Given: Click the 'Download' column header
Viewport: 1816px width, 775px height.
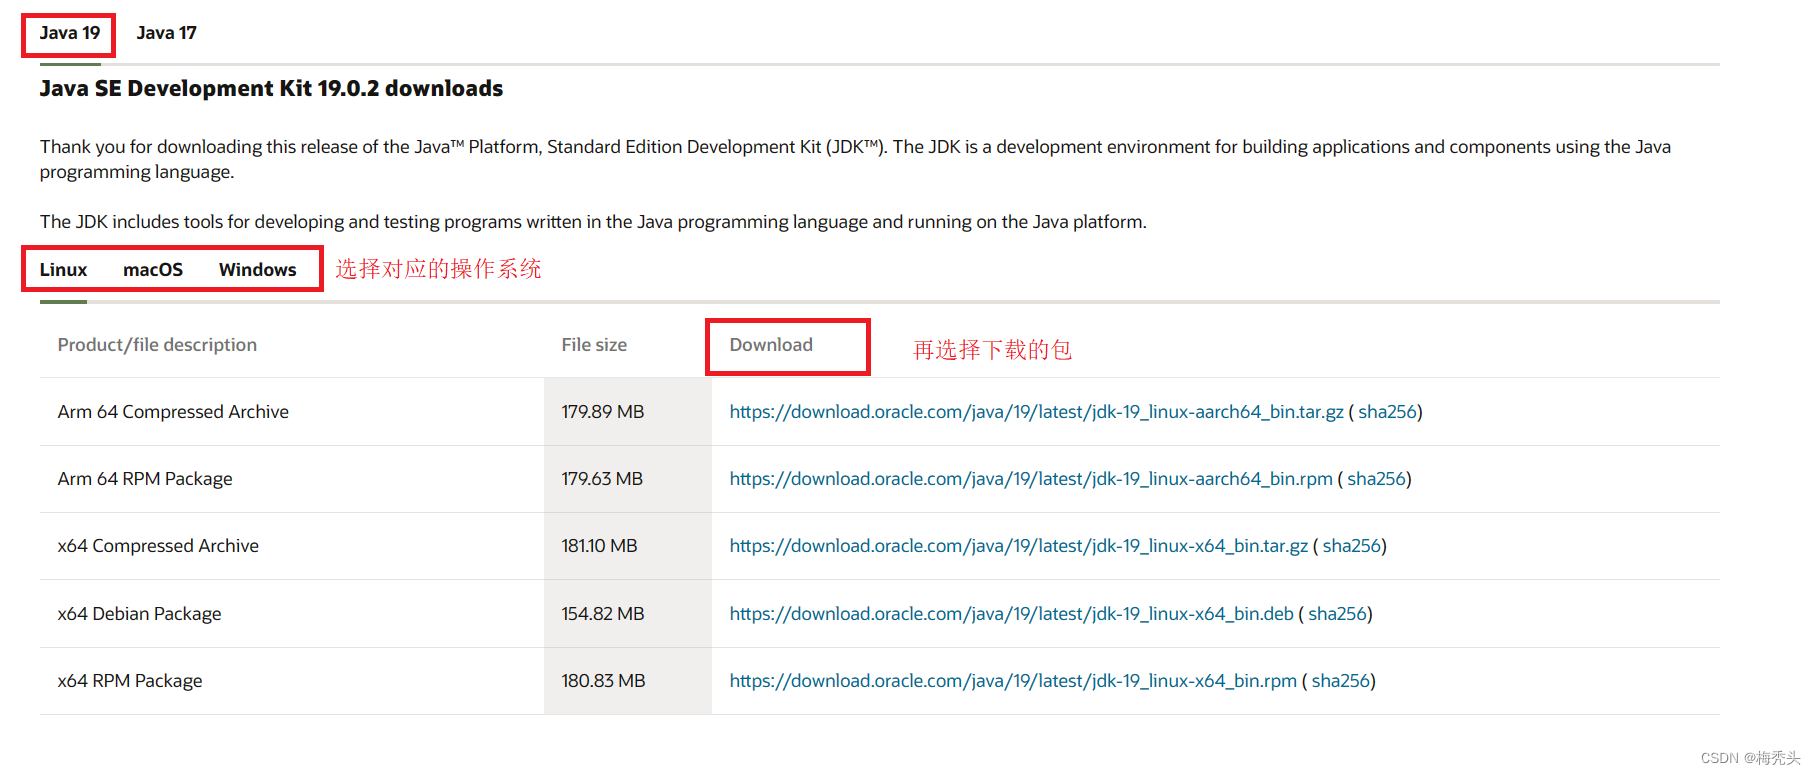Looking at the screenshot, I should click(x=771, y=345).
